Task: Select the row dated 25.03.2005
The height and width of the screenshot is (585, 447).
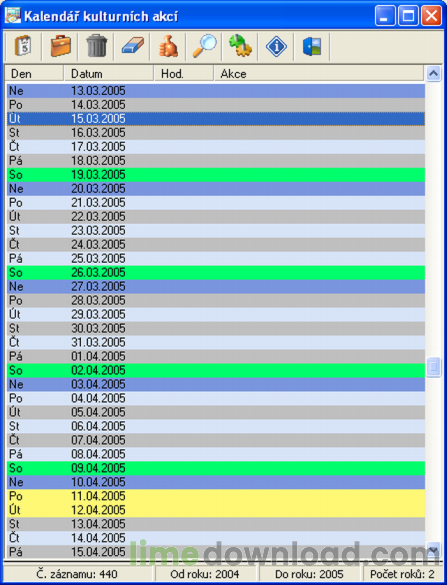Action: tap(216, 259)
